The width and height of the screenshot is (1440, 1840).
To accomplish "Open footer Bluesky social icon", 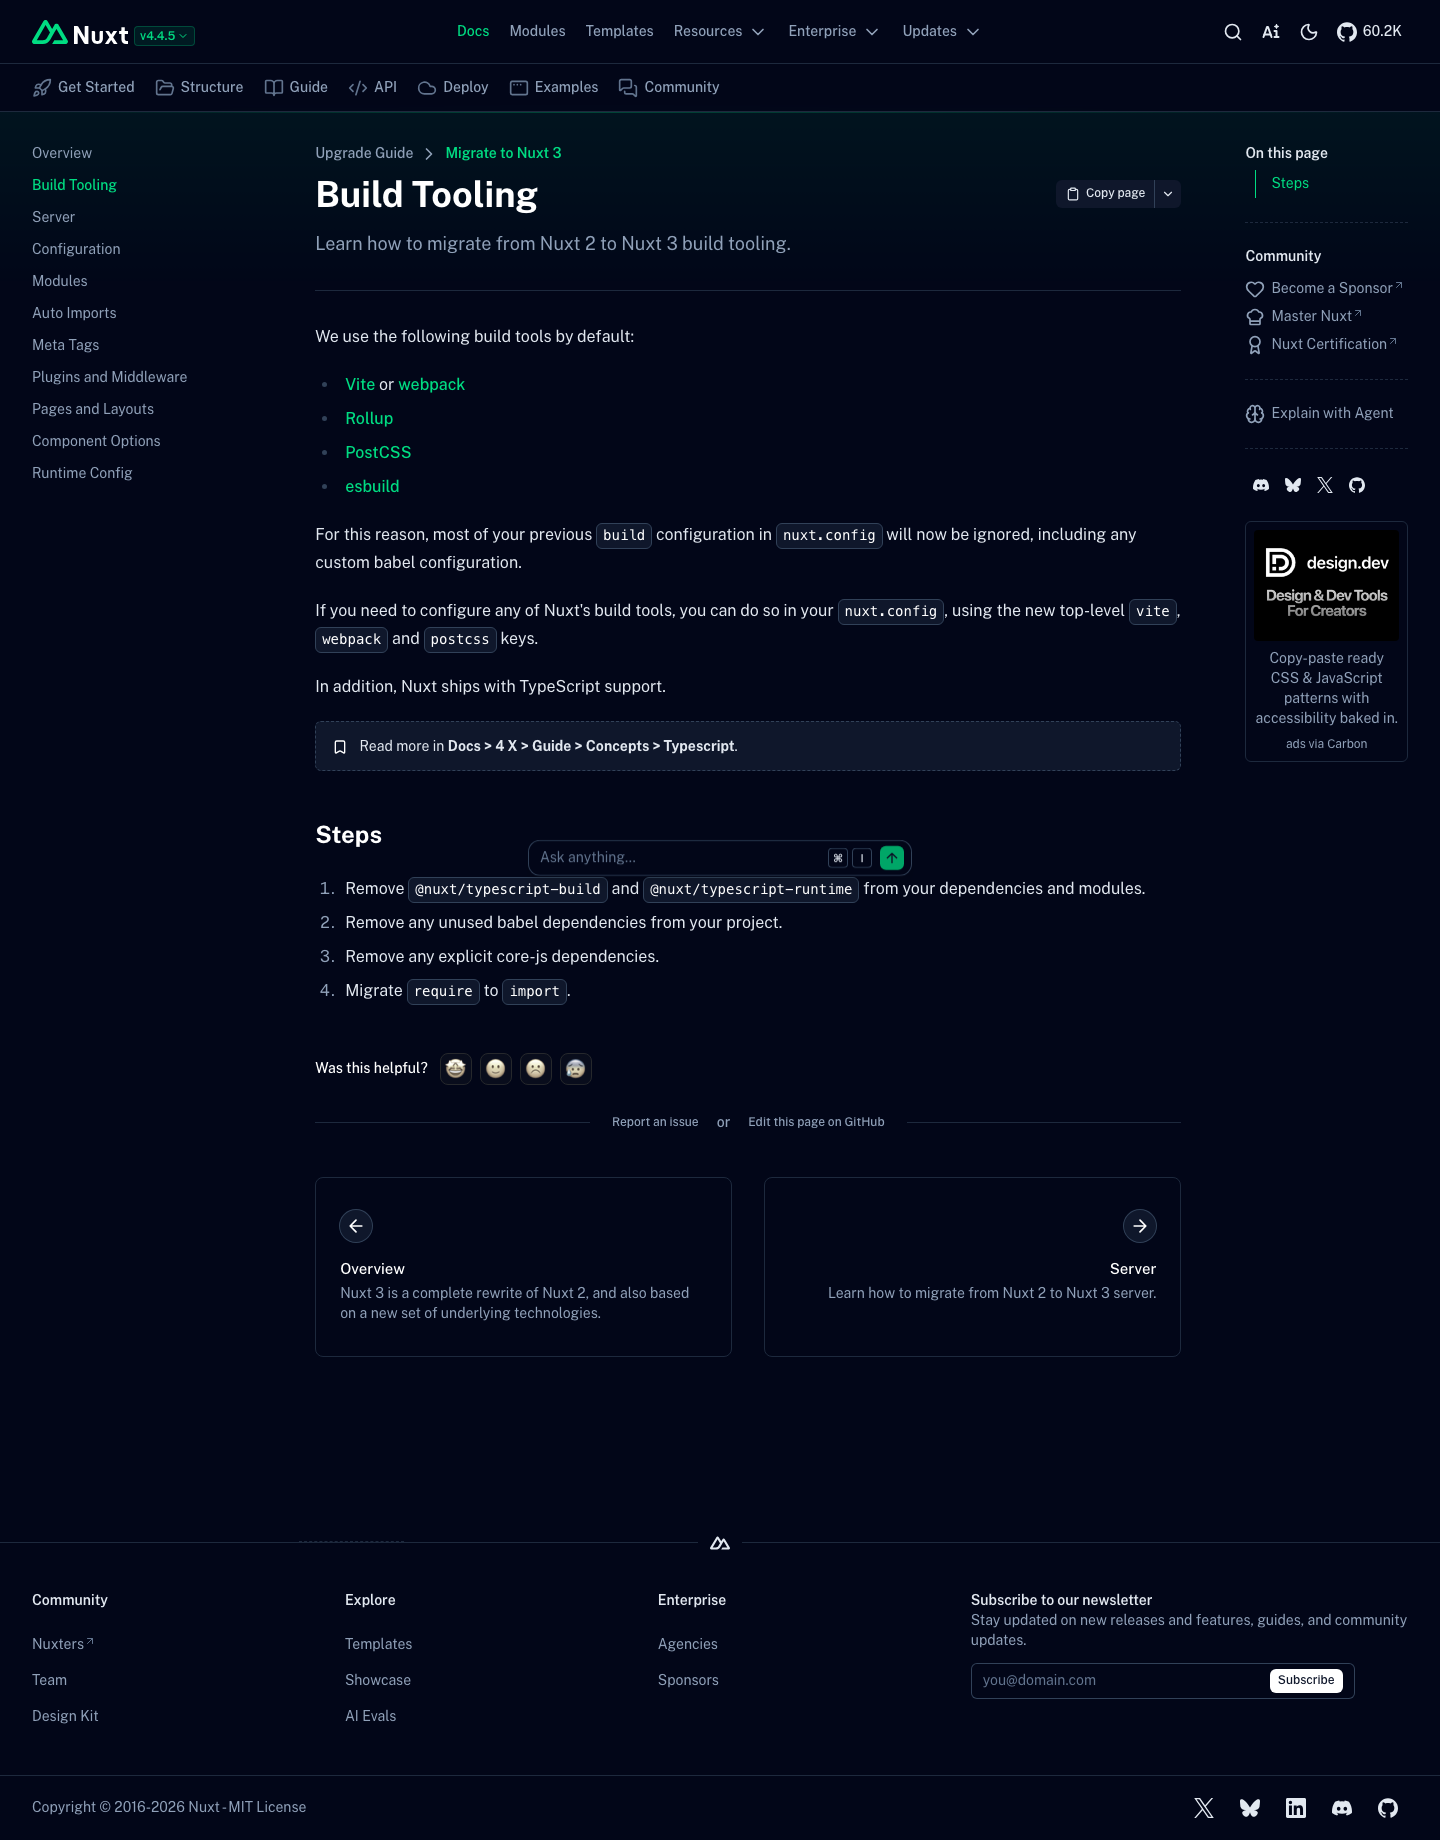I will click(x=1250, y=1808).
